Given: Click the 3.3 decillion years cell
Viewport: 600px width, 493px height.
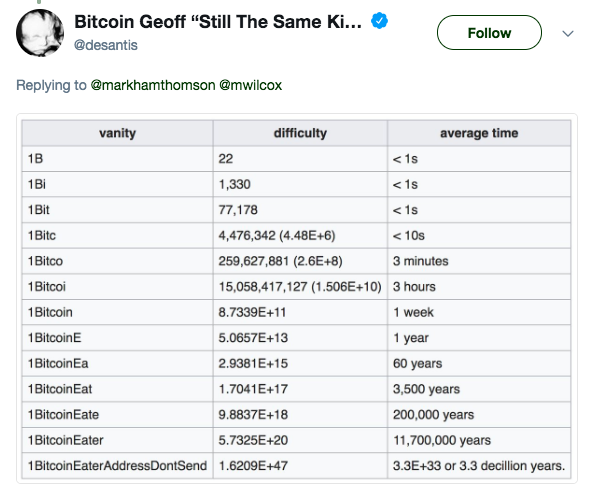Looking at the screenshot, I should tap(479, 465).
